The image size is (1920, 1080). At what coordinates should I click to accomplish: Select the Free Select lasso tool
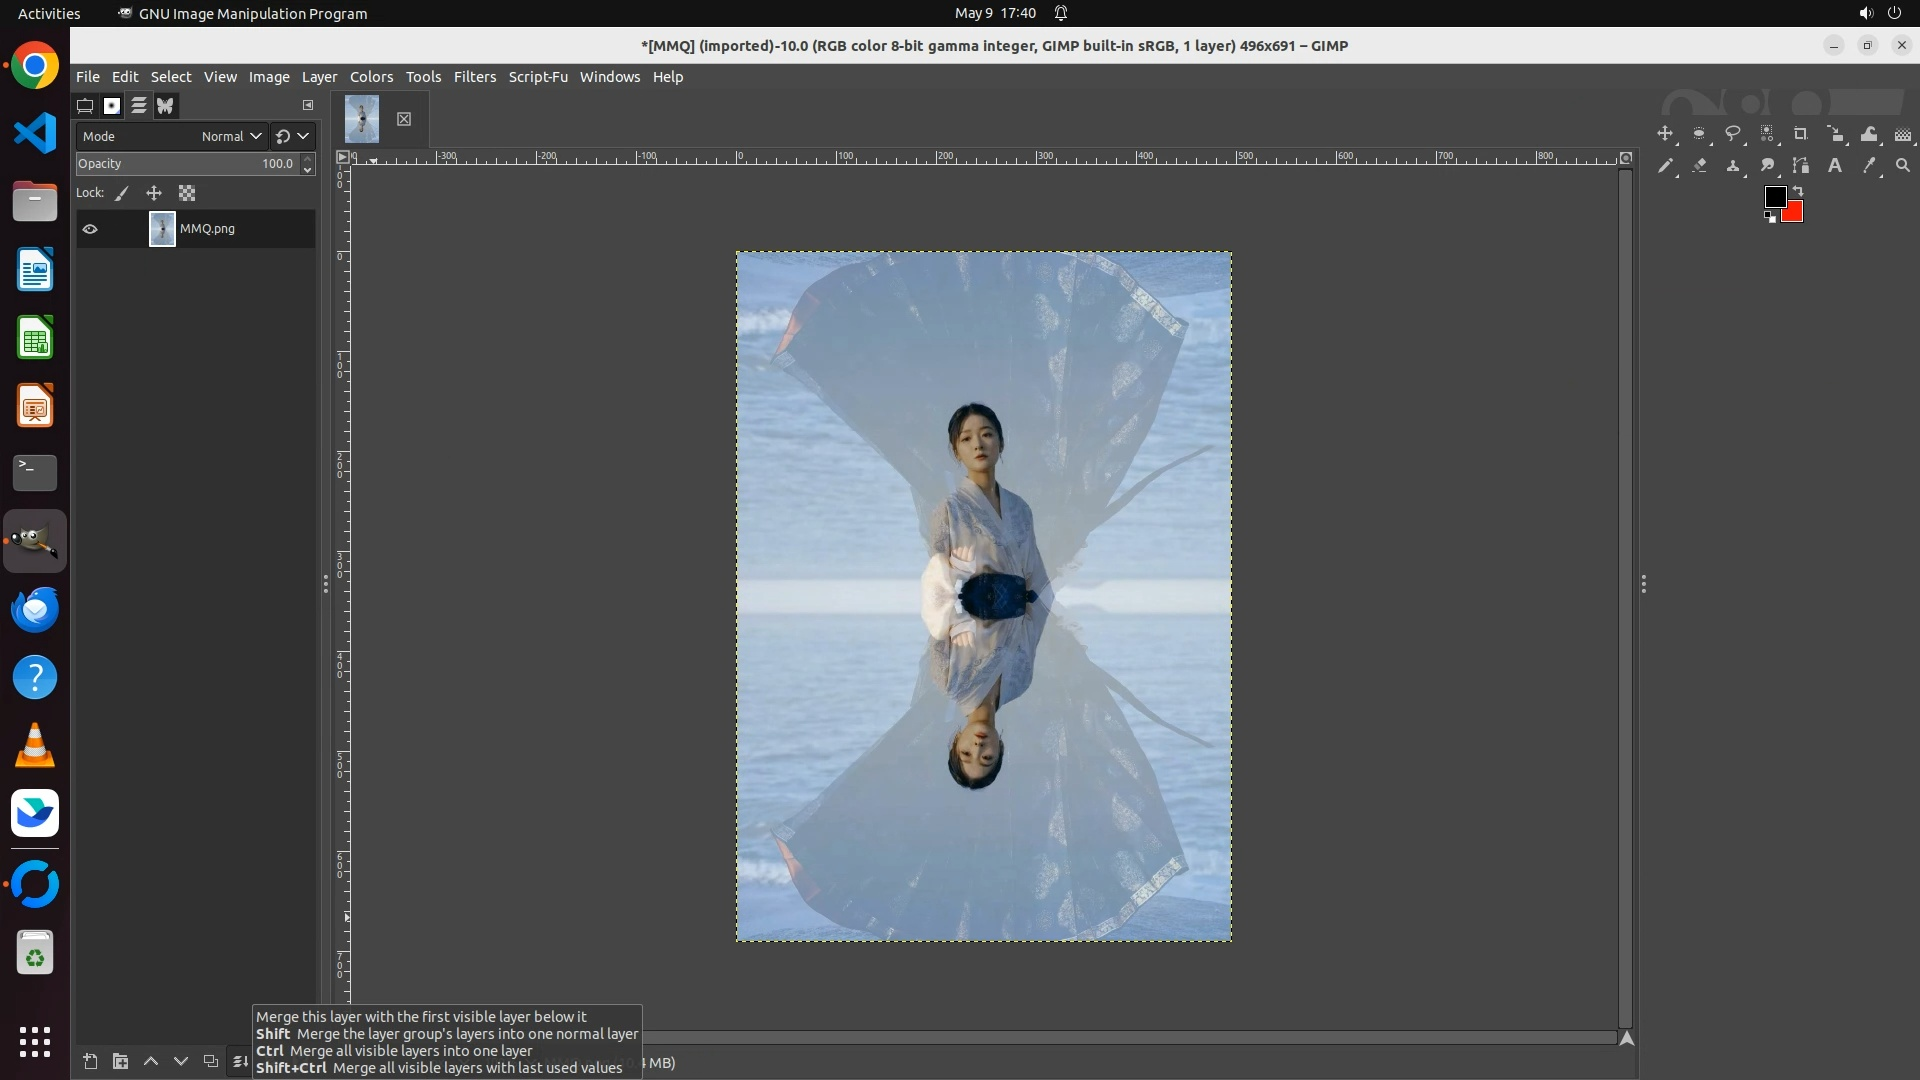1733,134
